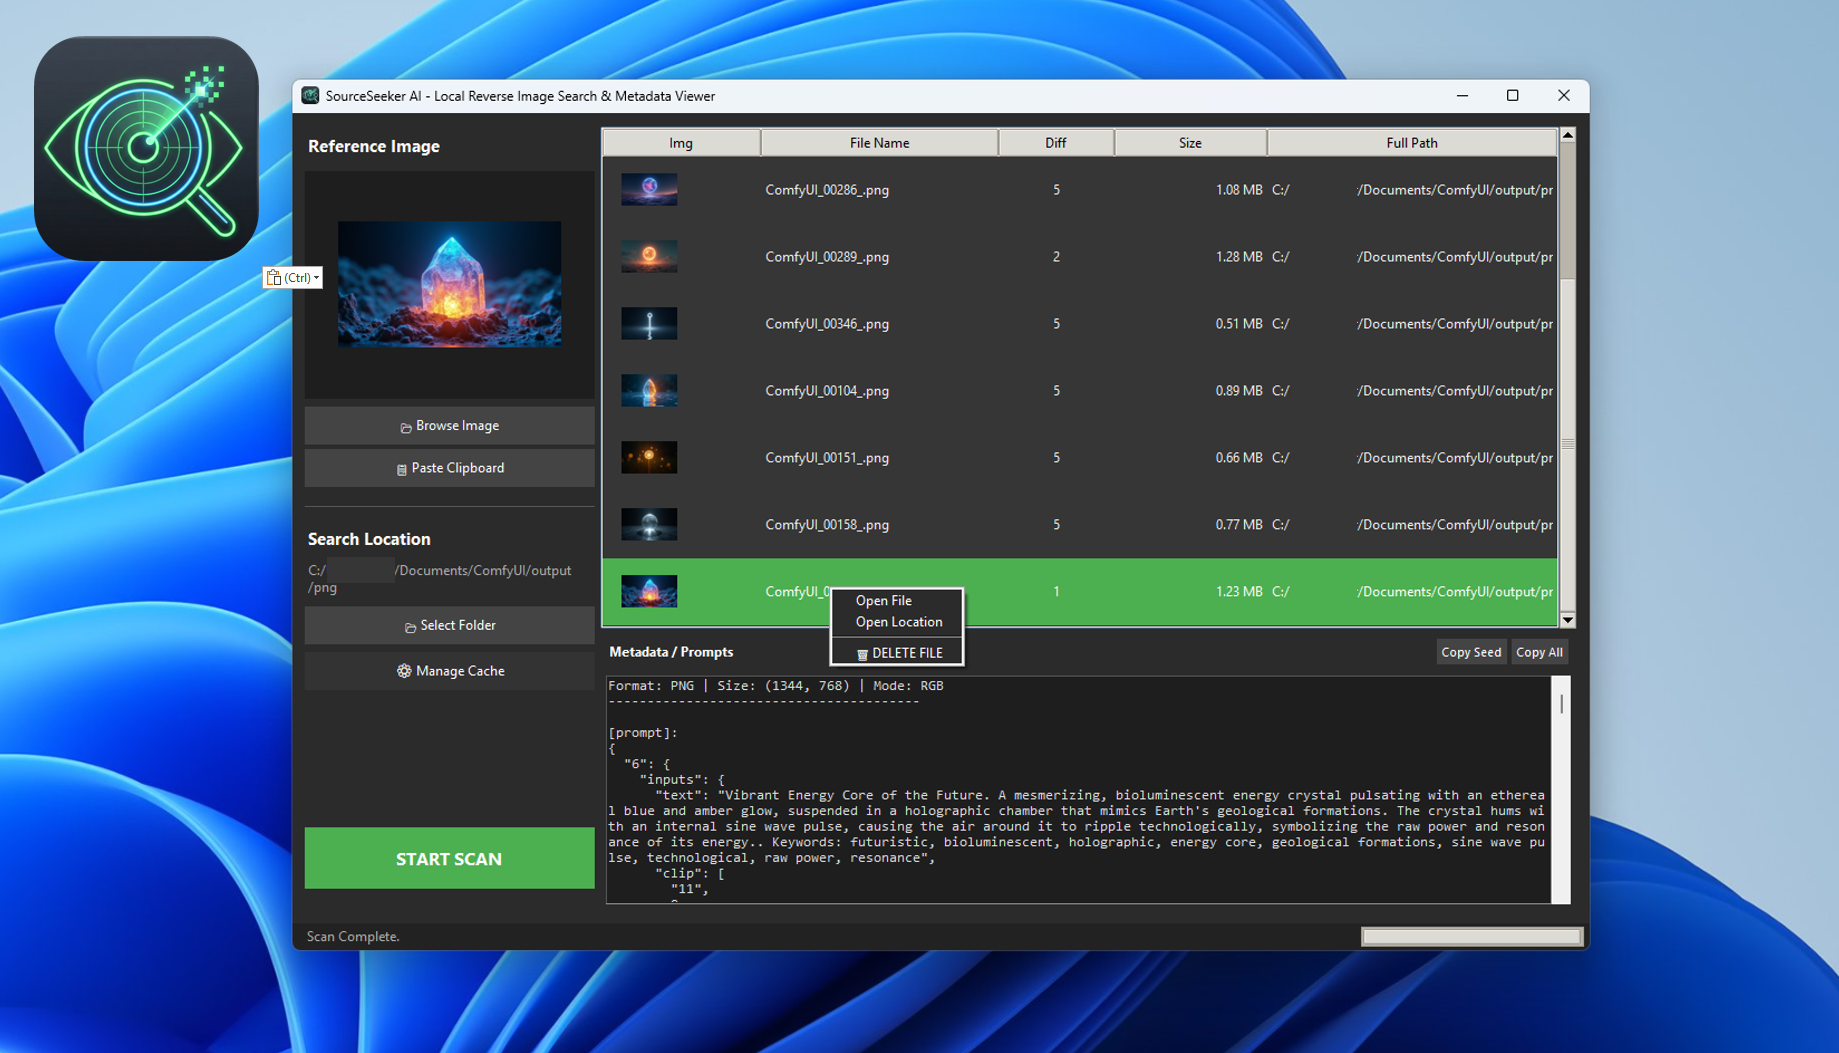Screen dimensions: 1839x1053
Task: Choose DELETE FILE from the context menu
Action: pos(907,653)
